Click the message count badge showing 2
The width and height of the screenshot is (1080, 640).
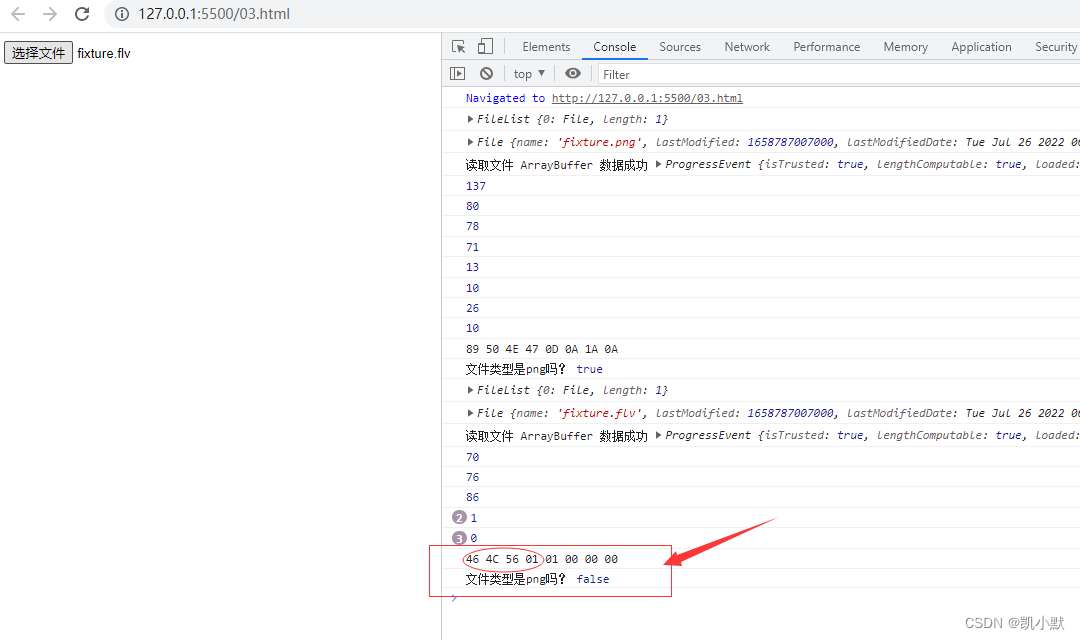(459, 518)
